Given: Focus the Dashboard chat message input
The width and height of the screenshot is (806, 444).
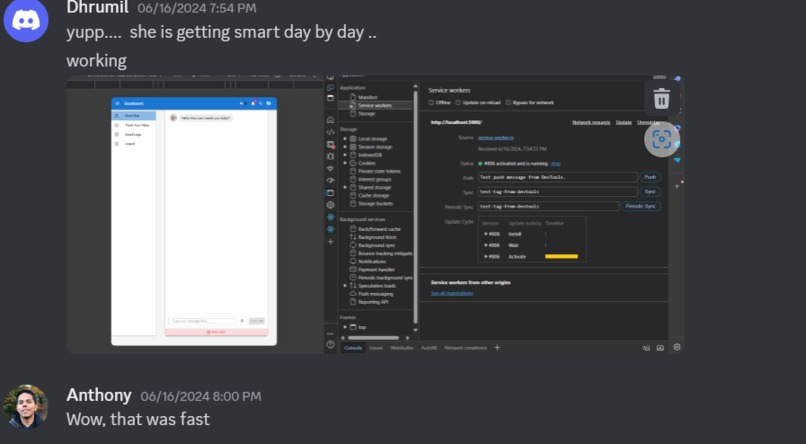Looking at the screenshot, I should pyautogui.click(x=202, y=321).
